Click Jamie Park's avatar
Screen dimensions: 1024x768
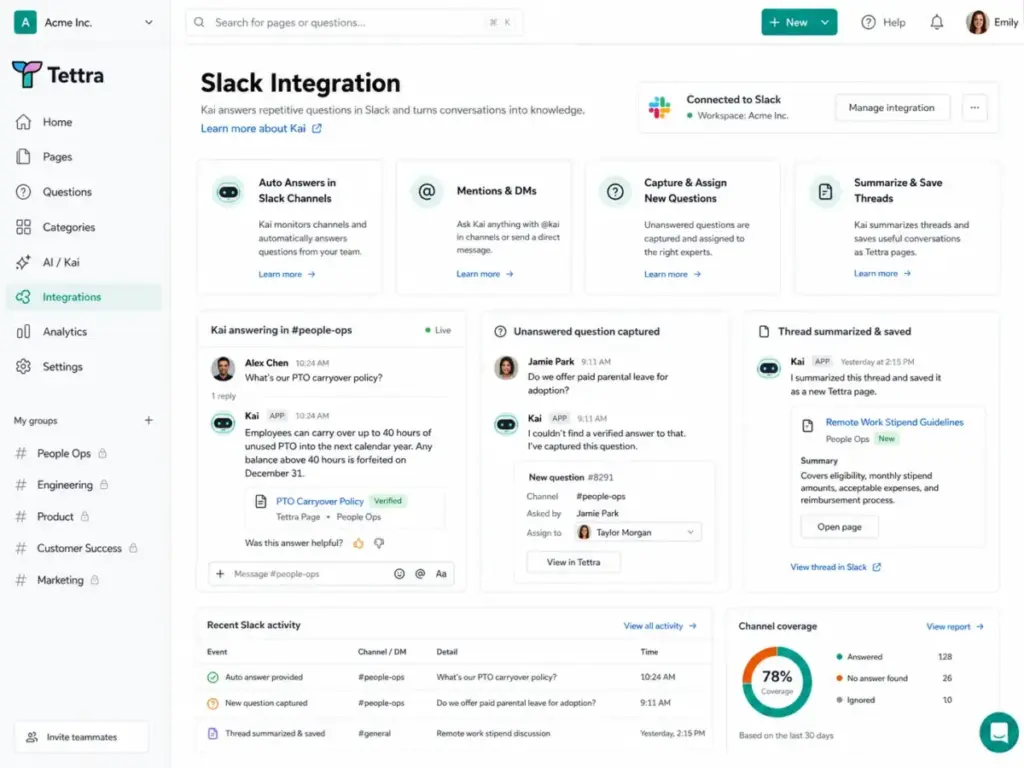coord(506,368)
